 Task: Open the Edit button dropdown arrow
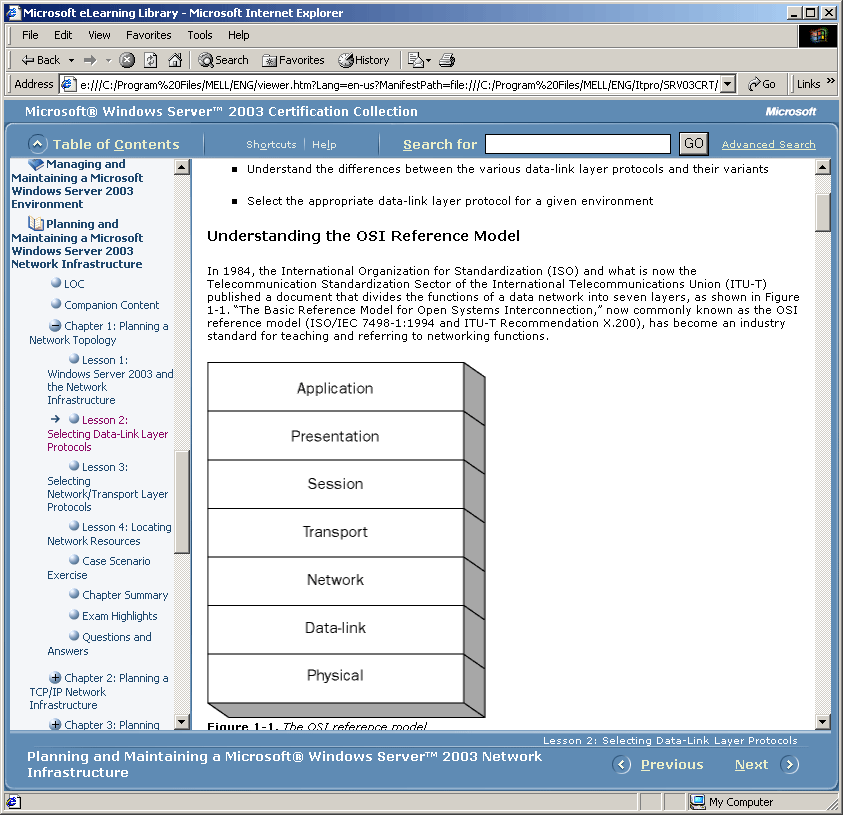pyautogui.click(x=428, y=60)
